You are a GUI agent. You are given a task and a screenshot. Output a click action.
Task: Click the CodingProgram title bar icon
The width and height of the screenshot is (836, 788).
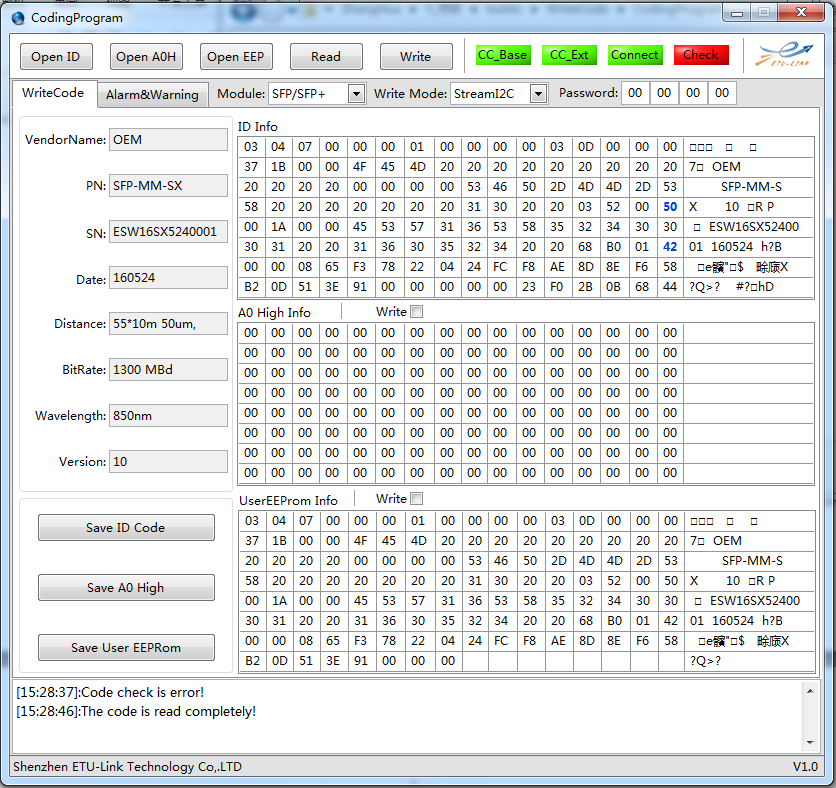(x=18, y=18)
